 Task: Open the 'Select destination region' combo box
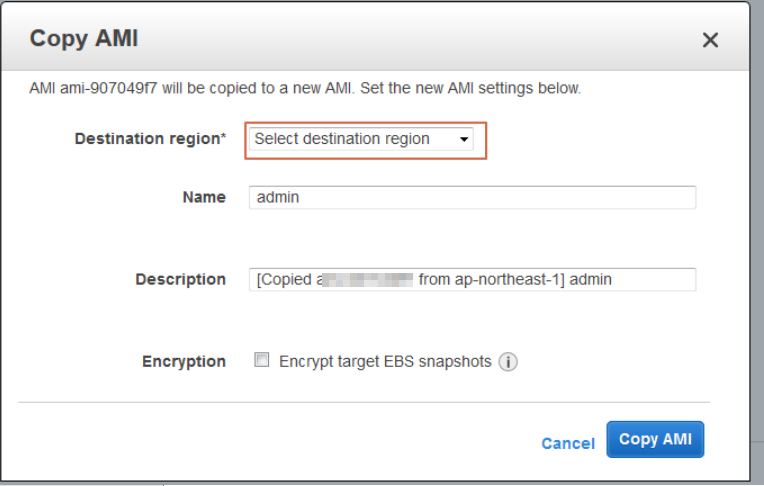[361, 139]
